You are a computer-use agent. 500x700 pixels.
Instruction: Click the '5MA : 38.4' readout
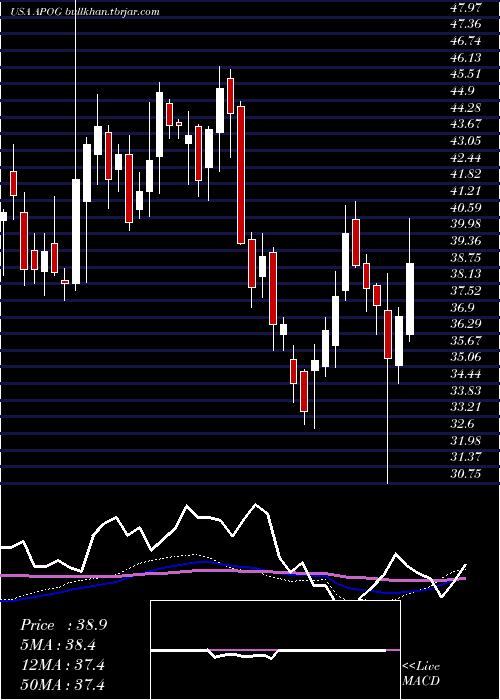[58, 645]
